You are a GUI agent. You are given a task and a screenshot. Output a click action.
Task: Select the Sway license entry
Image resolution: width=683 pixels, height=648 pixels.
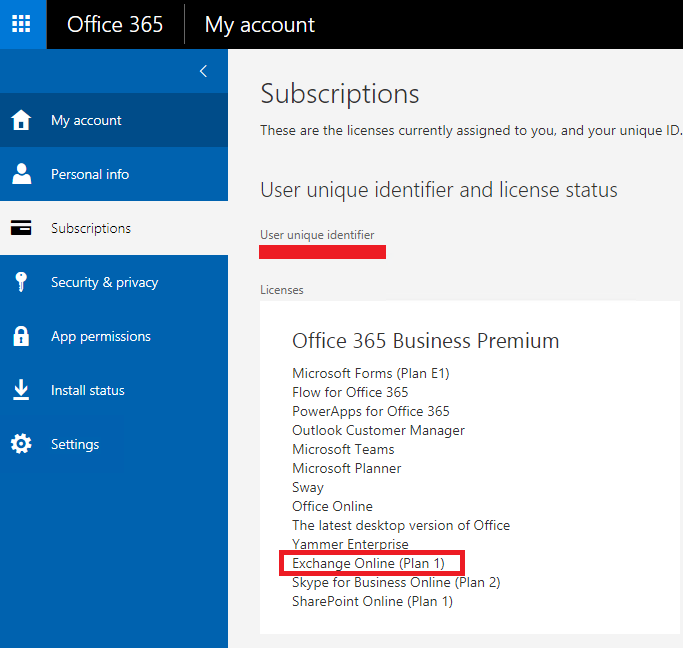click(x=308, y=488)
